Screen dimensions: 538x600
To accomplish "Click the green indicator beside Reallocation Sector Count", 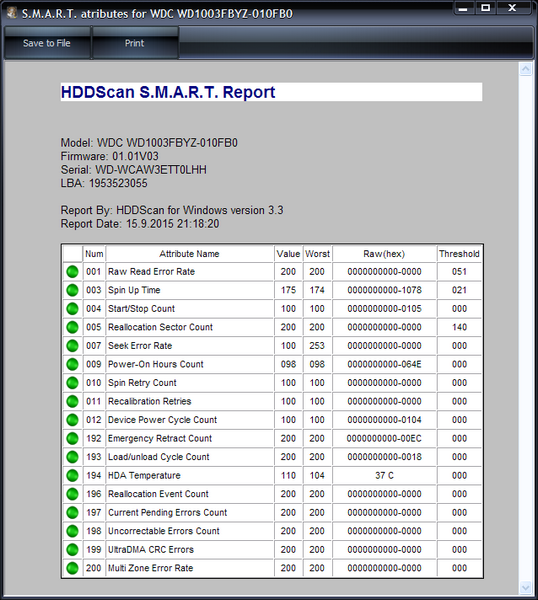I will (72, 327).
